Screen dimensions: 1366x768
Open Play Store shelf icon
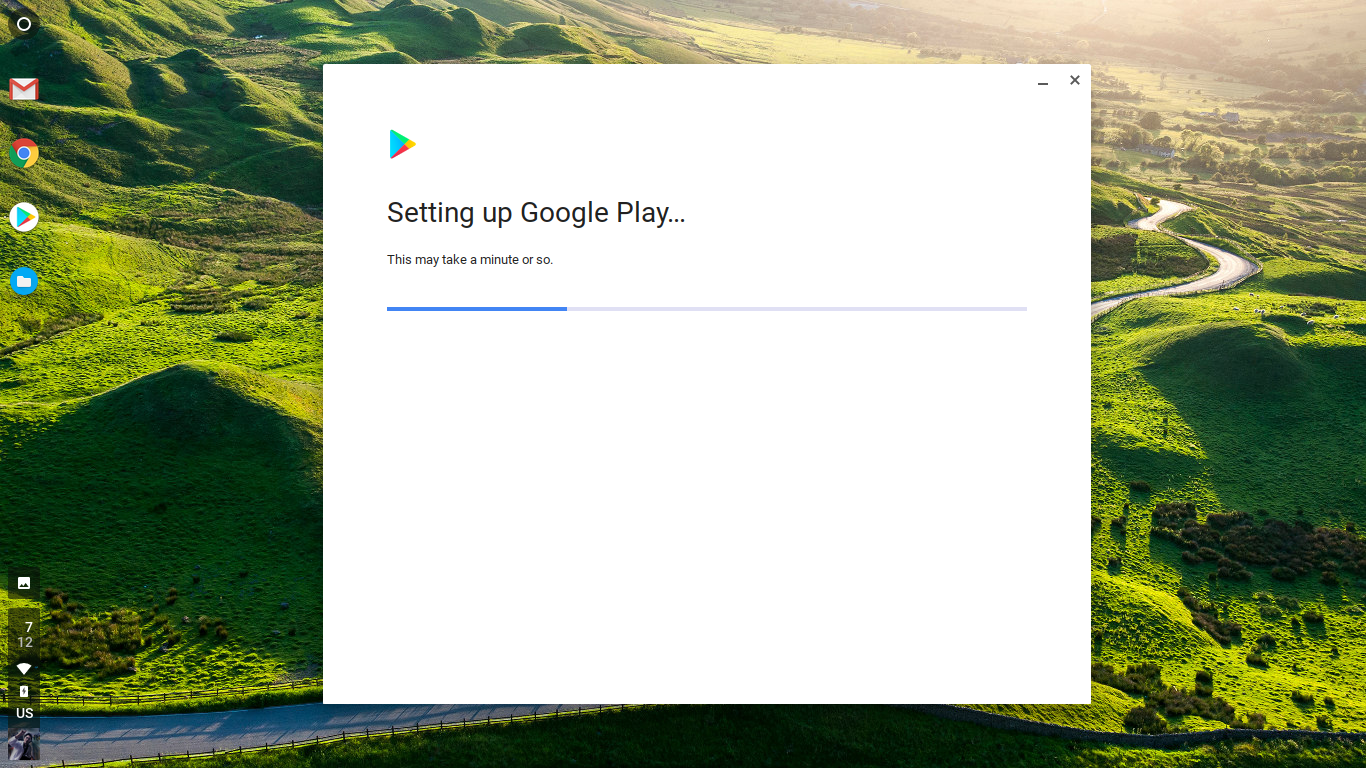[x=24, y=217]
